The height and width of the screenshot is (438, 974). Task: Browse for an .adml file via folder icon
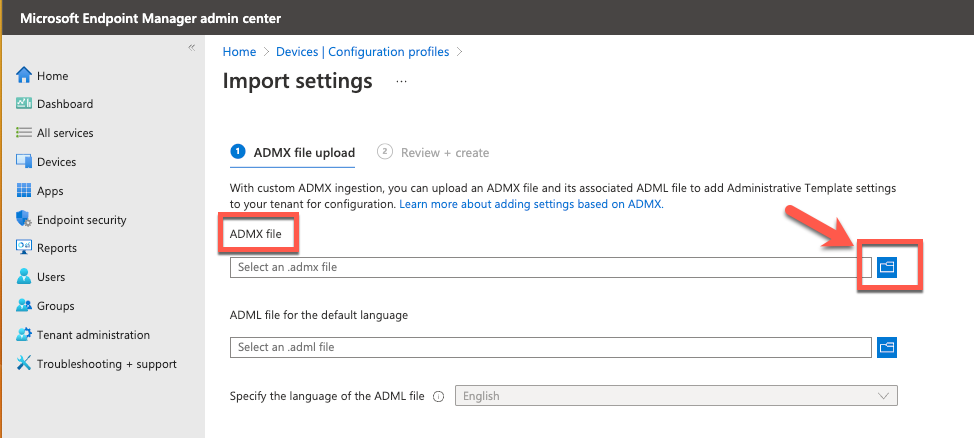click(887, 347)
